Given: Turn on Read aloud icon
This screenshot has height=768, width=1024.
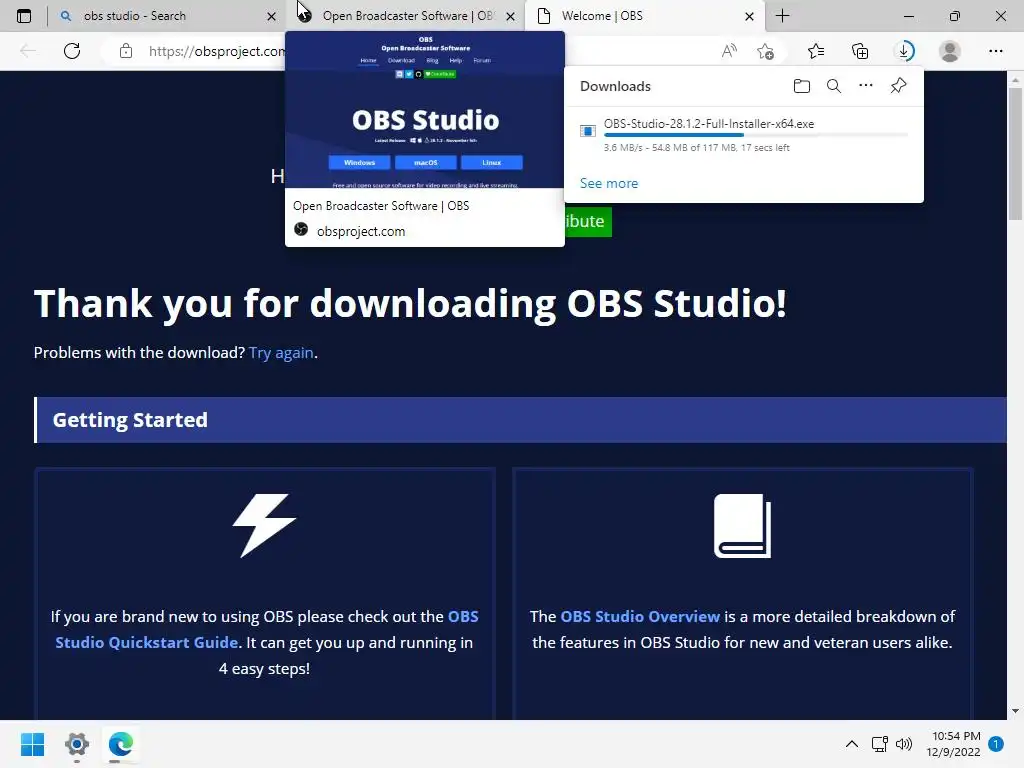Looking at the screenshot, I should (x=729, y=51).
